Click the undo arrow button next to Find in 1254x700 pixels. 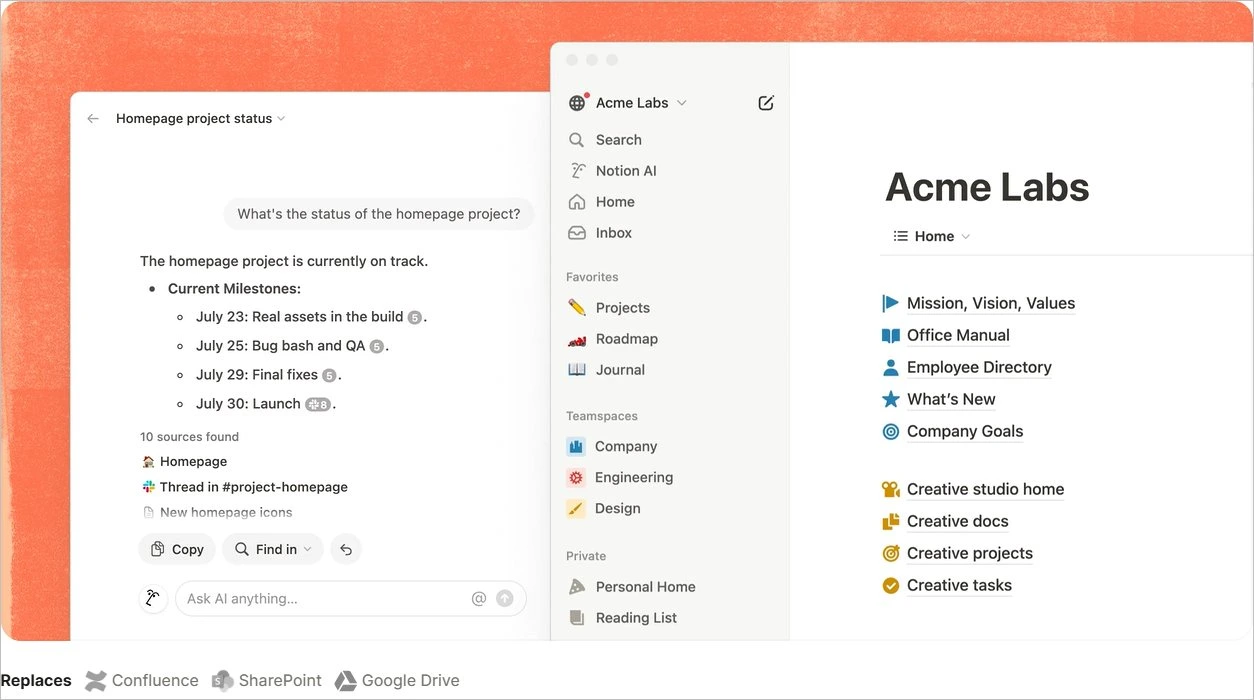346,549
